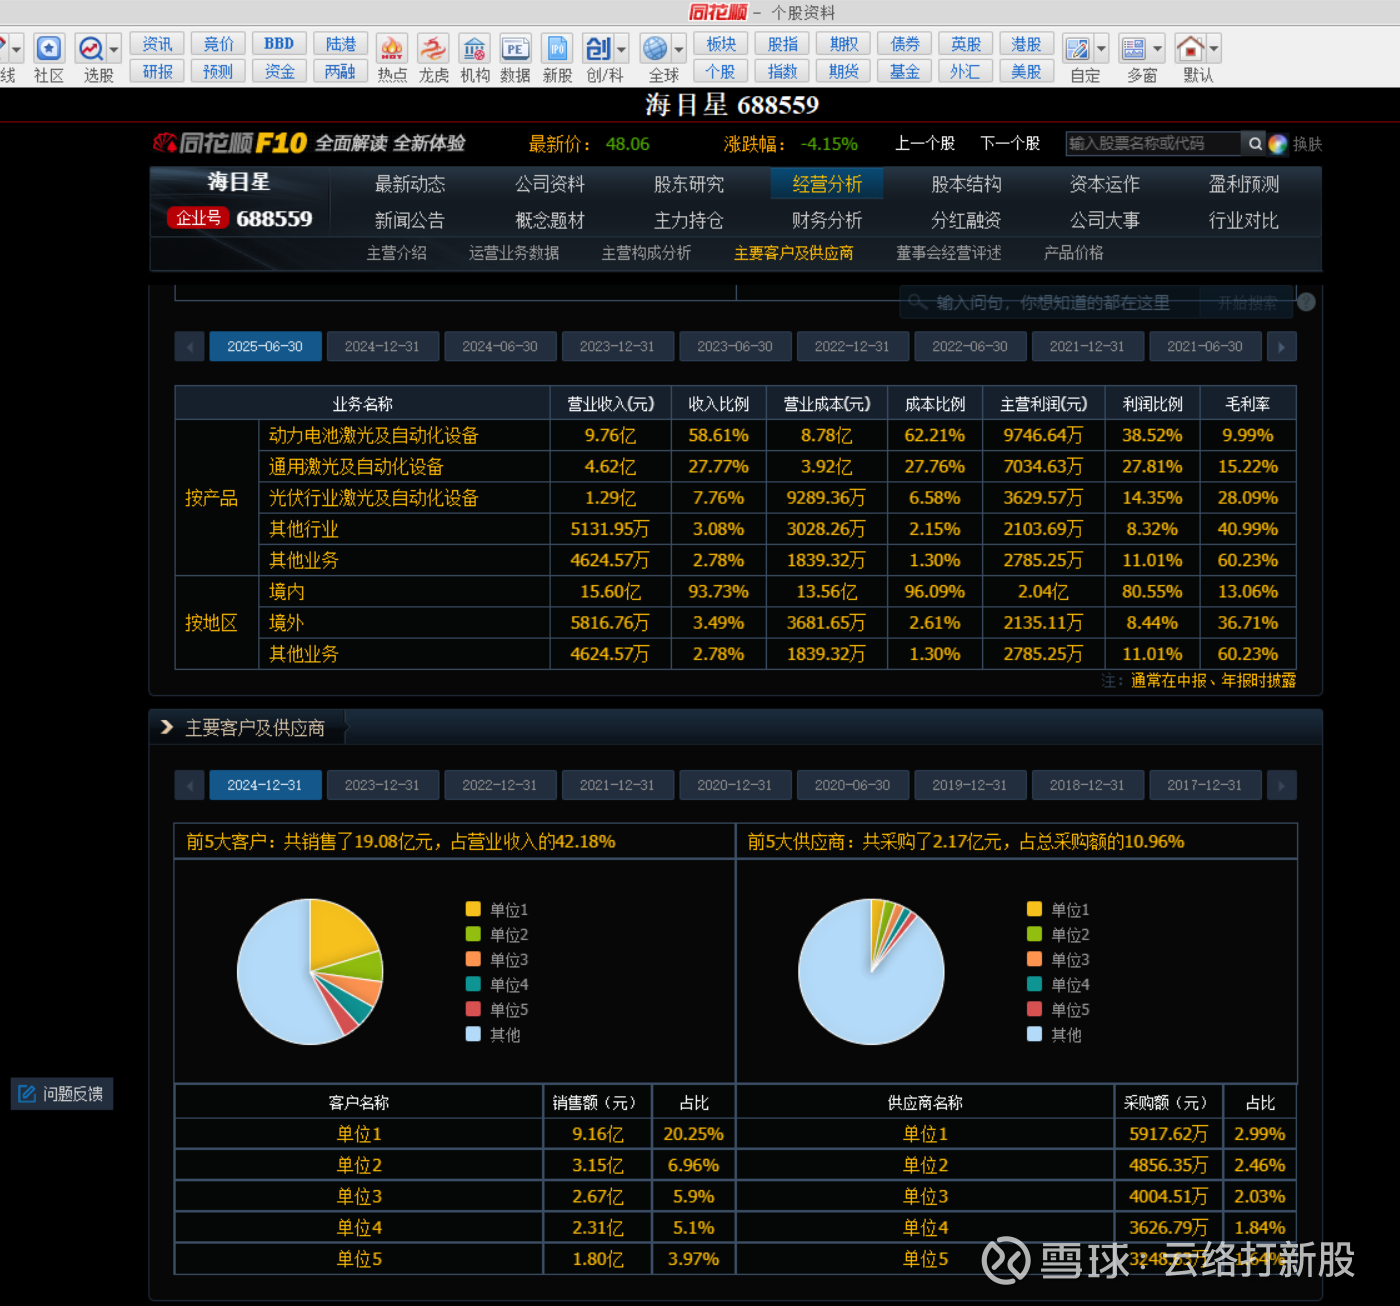Screen dimensions: 1400x1306
Task: Go to earlier periods with the left arrow beside 2025-06-30
Action: click(189, 347)
